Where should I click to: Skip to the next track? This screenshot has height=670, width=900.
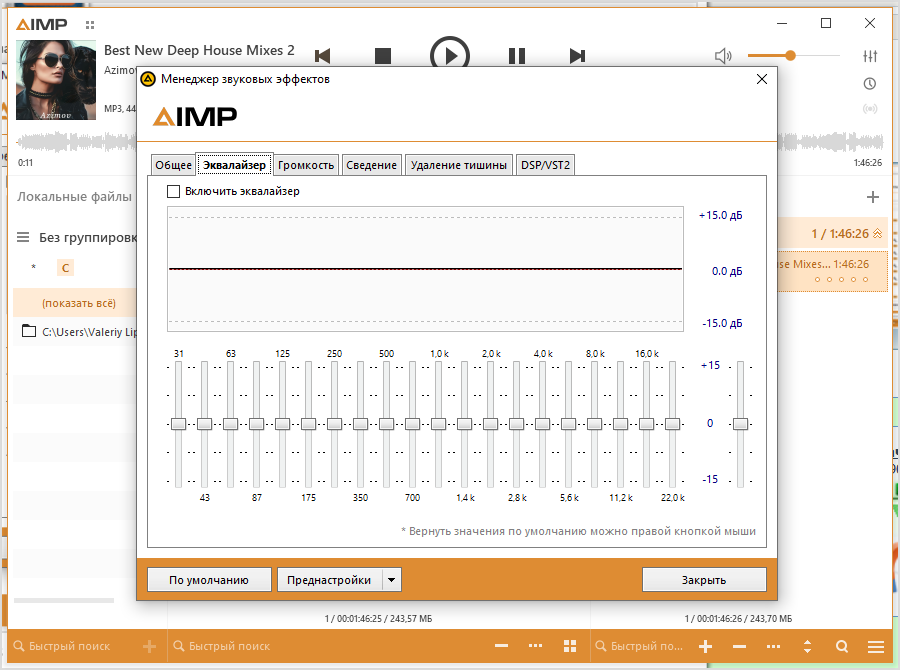click(577, 56)
